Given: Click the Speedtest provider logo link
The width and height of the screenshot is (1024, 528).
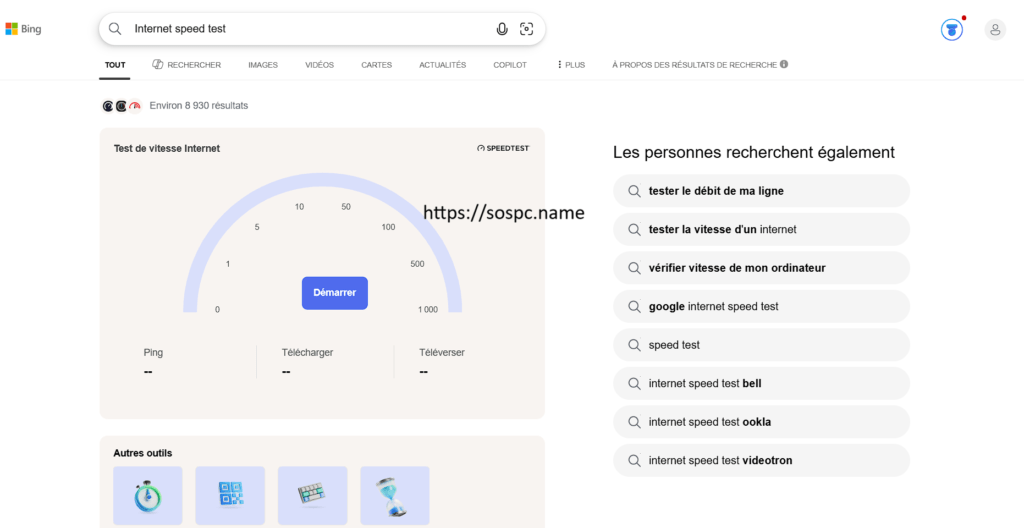Looking at the screenshot, I should pyautogui.click(x=503, y=148).
